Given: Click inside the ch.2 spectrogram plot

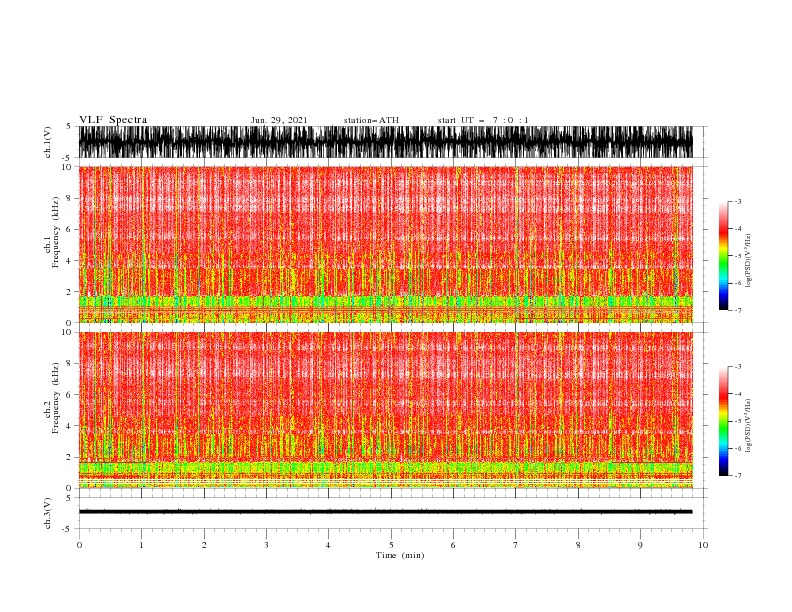Looking at the screenshot, I should point(386,410).
